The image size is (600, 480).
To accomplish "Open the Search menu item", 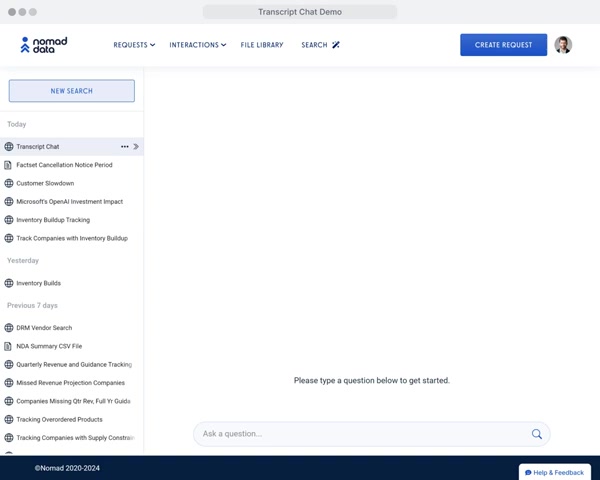I will pos(314,45).
